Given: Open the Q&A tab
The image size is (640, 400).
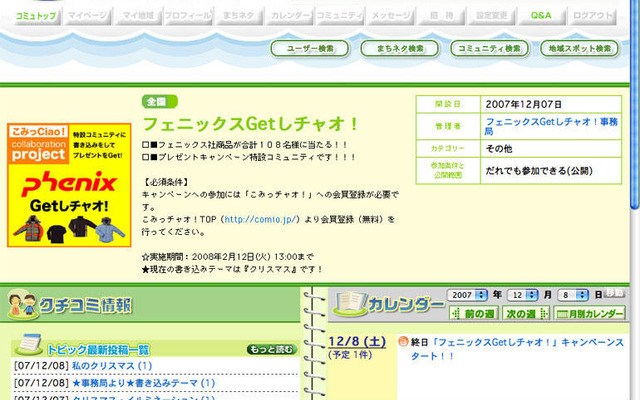Looking at the screenshot, I should coord(541,16).
